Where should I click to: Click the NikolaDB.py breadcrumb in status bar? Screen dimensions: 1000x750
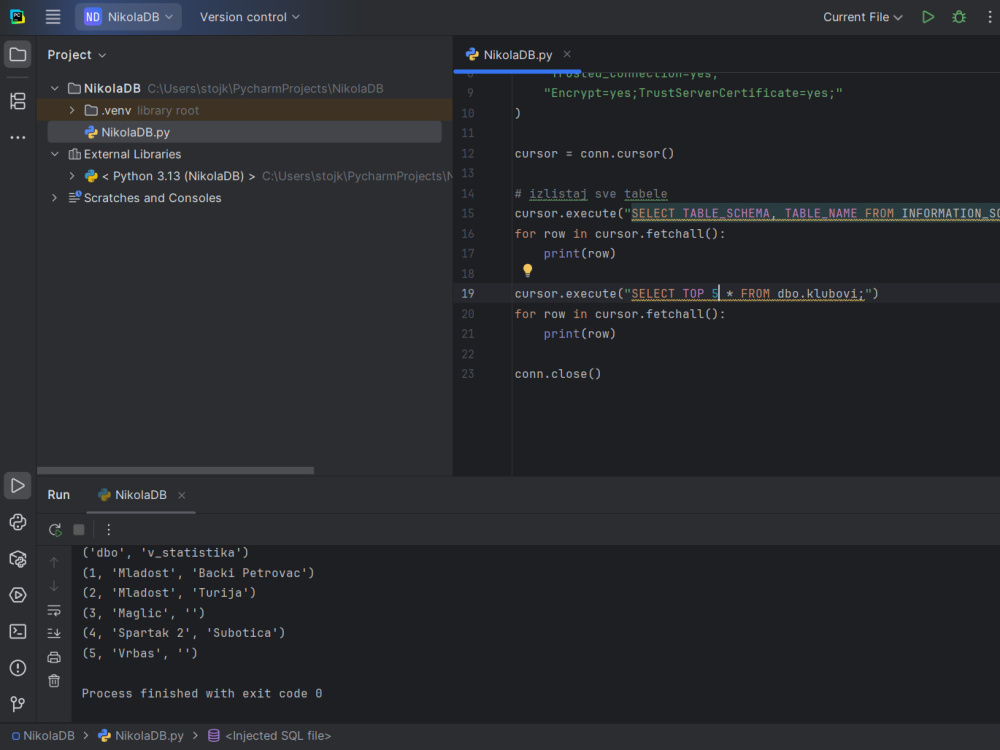pos(142,736)
